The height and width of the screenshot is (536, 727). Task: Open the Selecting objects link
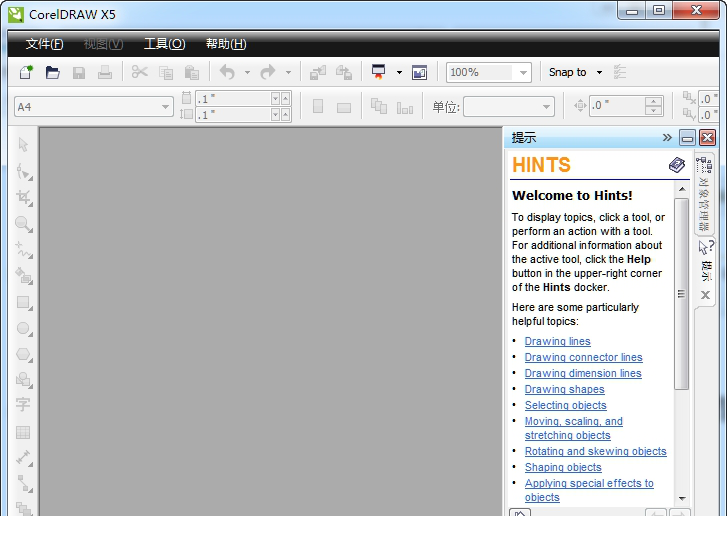[565, 405]
